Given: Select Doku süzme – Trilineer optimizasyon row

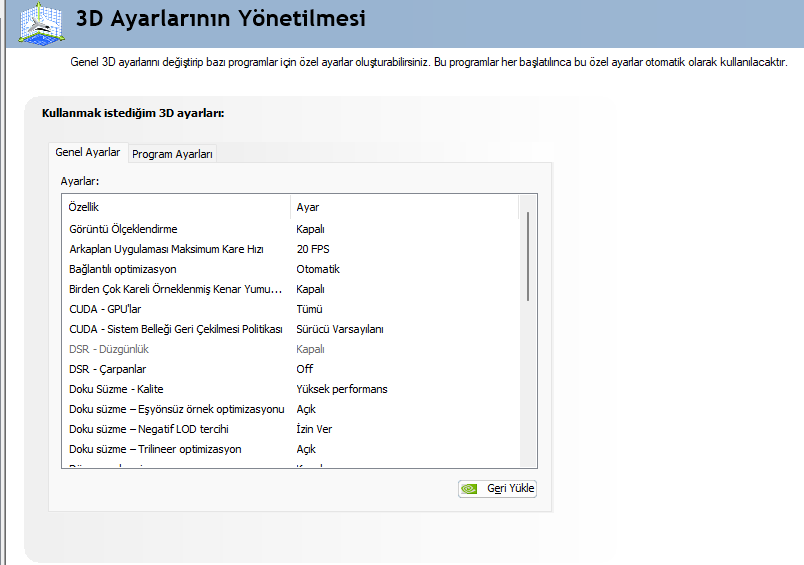Looking at the screenshot, I should (290, 449).
